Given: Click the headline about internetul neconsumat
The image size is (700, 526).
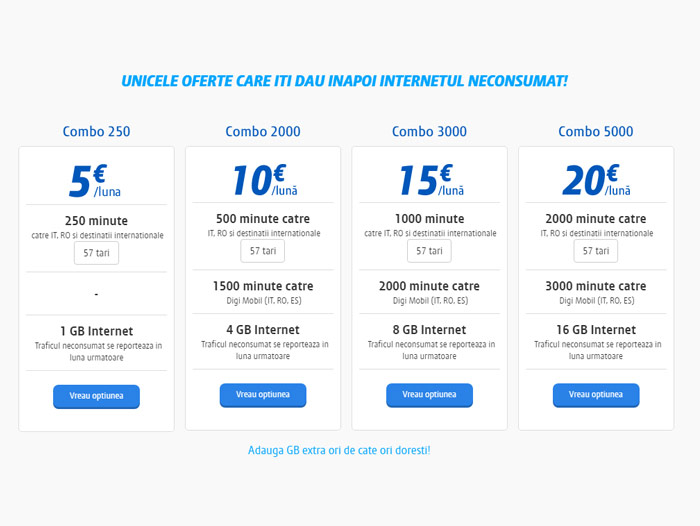Looking at the screenshot, I should (x=345, y=81).
